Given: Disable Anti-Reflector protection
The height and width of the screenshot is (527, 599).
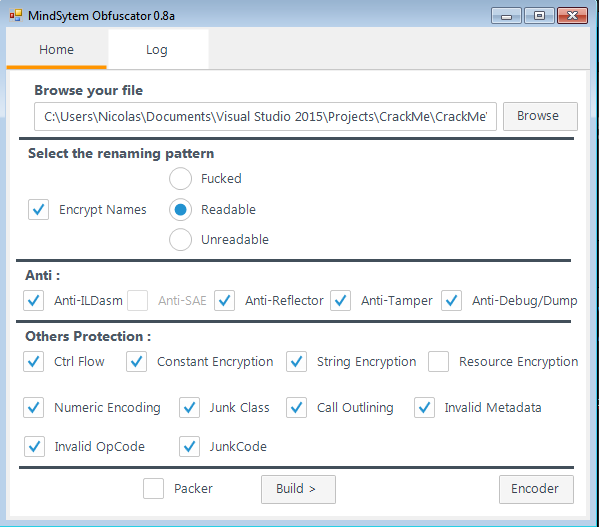Looking at the screenshot, I should [224, 301].
